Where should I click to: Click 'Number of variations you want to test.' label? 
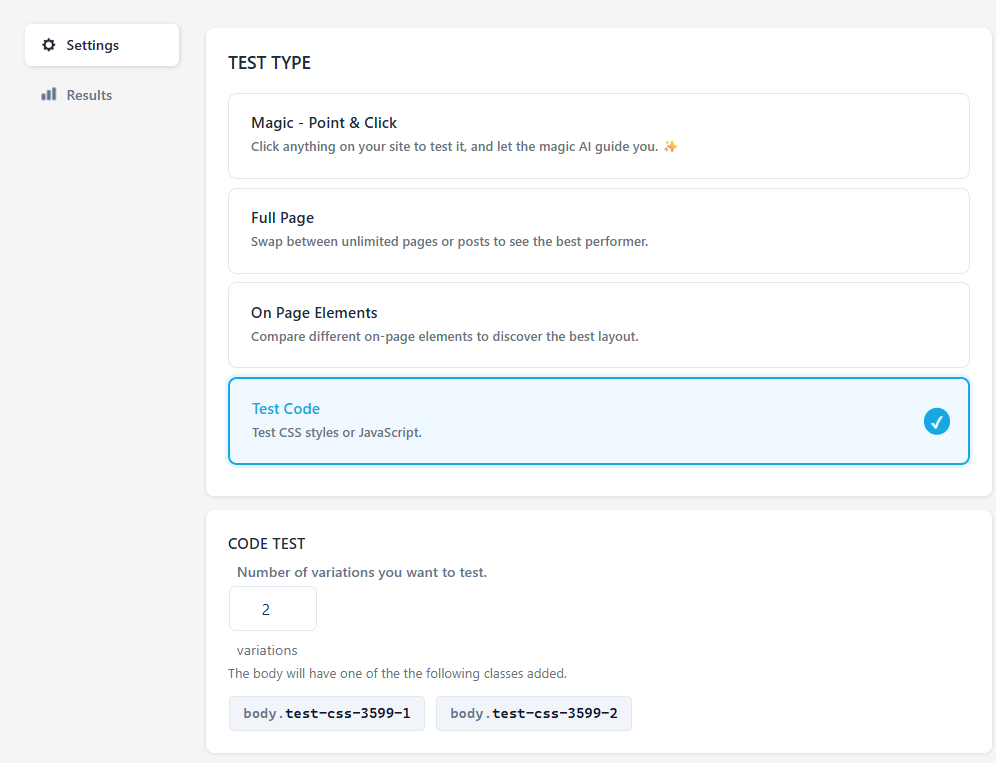[x=361, y=572]
